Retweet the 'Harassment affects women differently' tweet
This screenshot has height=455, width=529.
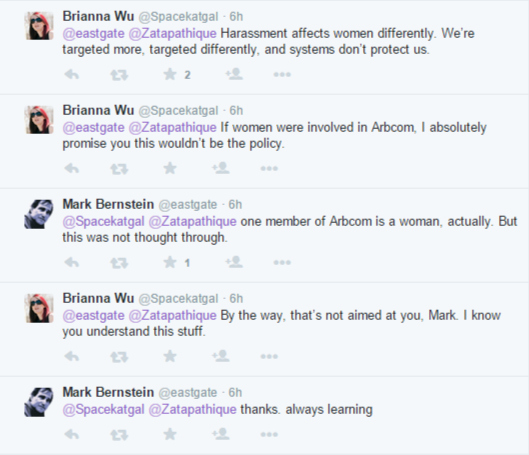pos(119,75)
